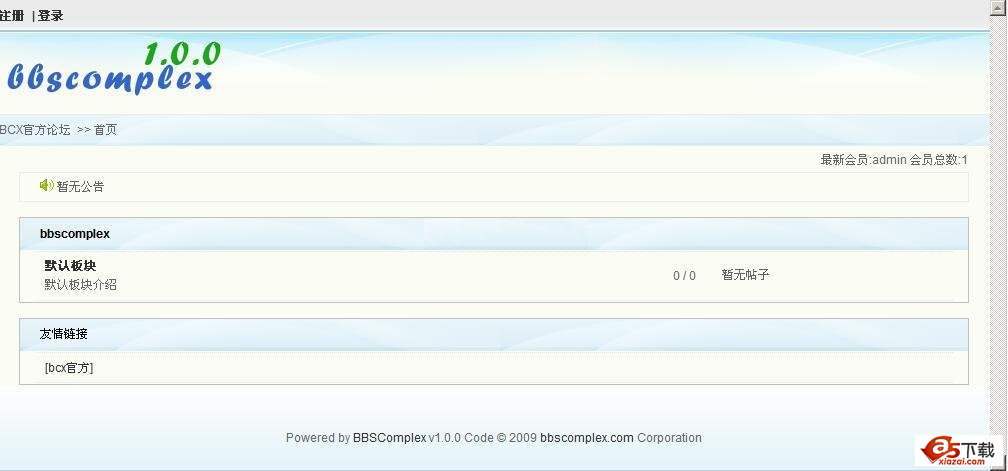Open the 默认板块 forum board
Screen dimensions: 1008x471
click(70, 265)
